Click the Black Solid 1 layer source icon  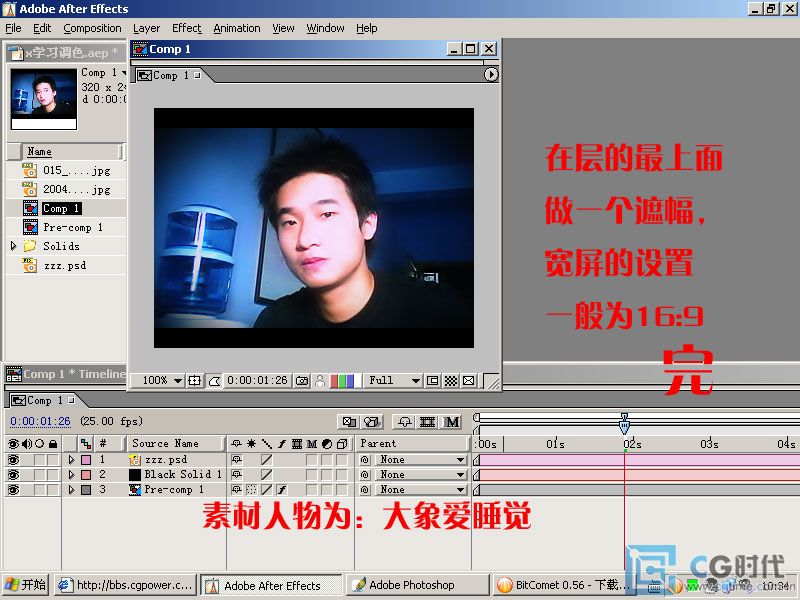click(135, 474)
